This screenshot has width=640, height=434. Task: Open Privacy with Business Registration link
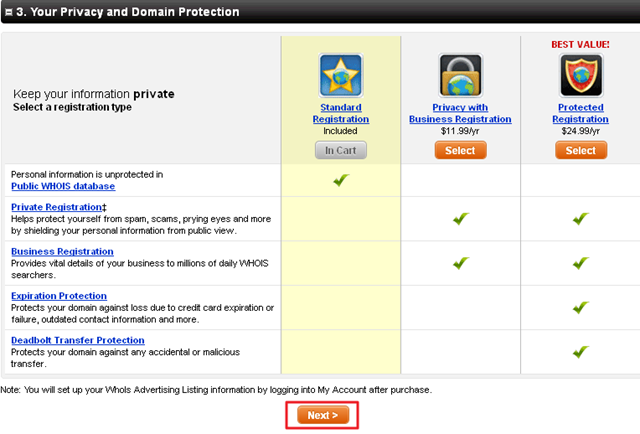(460, 113)
